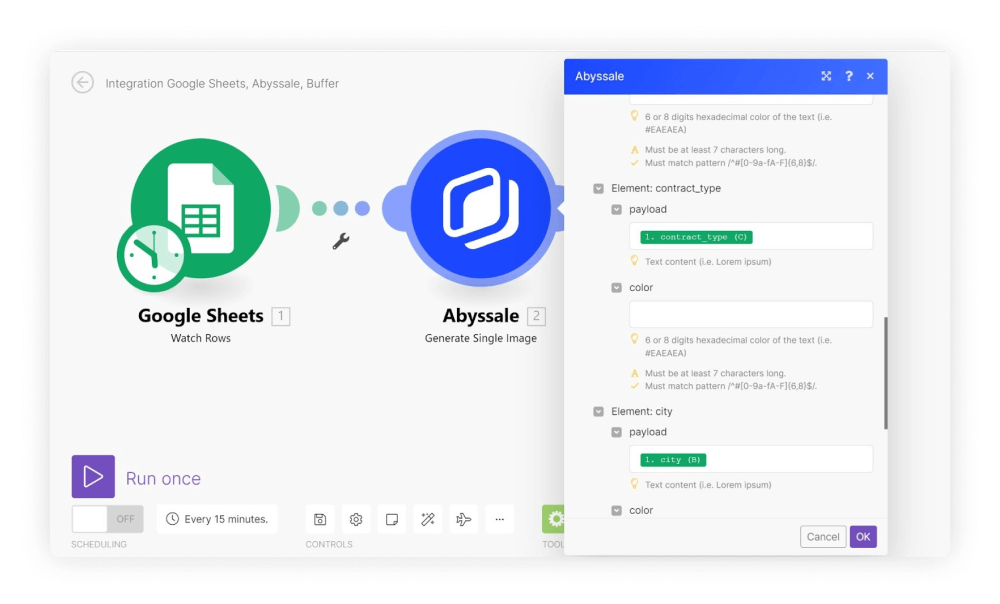Select the green city (B) tag
The image size is (1000, 604).
673,460
